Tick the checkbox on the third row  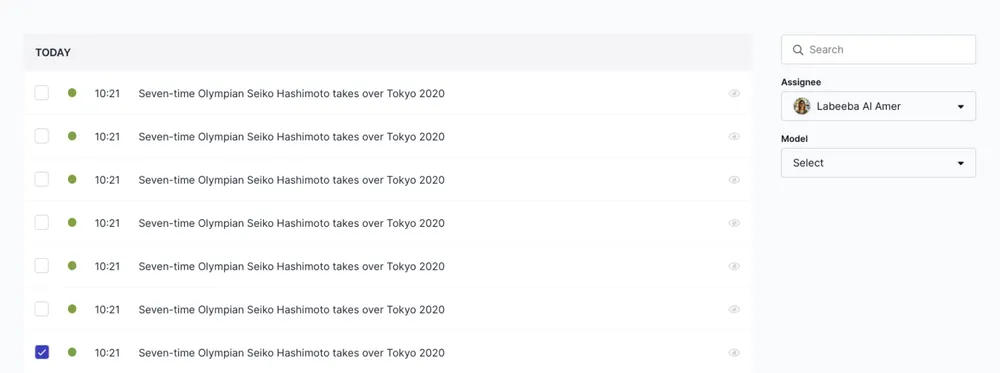(x=41, y=180)
